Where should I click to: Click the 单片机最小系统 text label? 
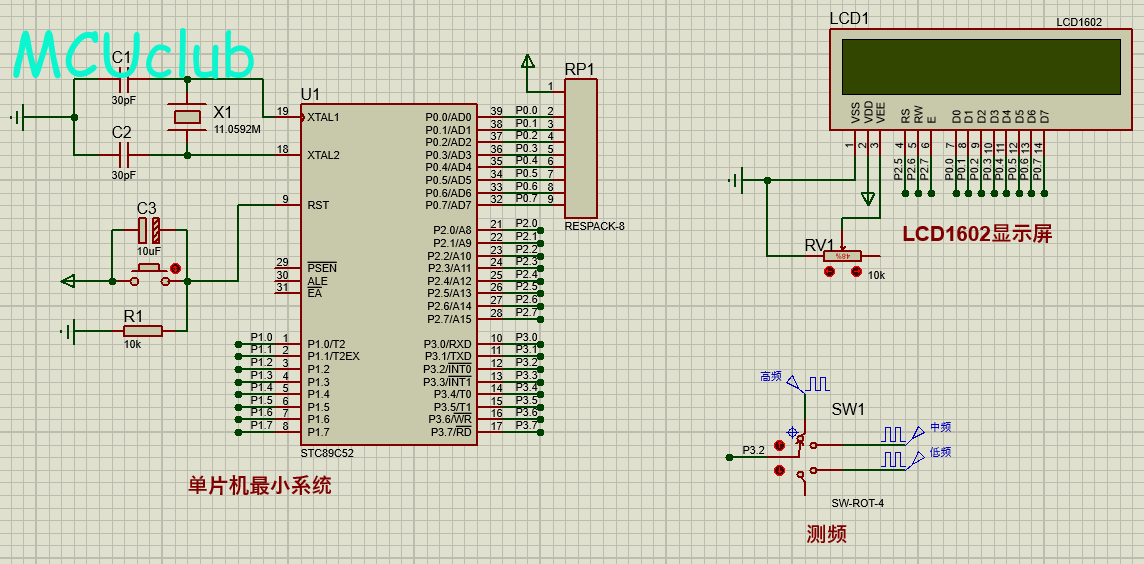tap(259, 486)
